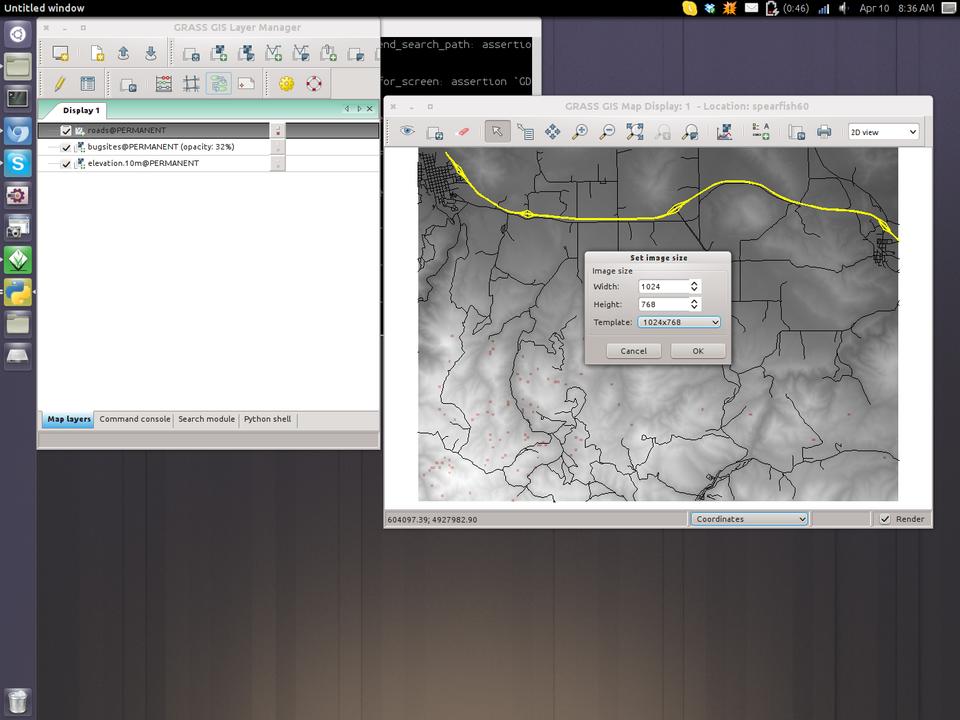Activate the Zoom in magnifier tool

[x=579, y=132]
